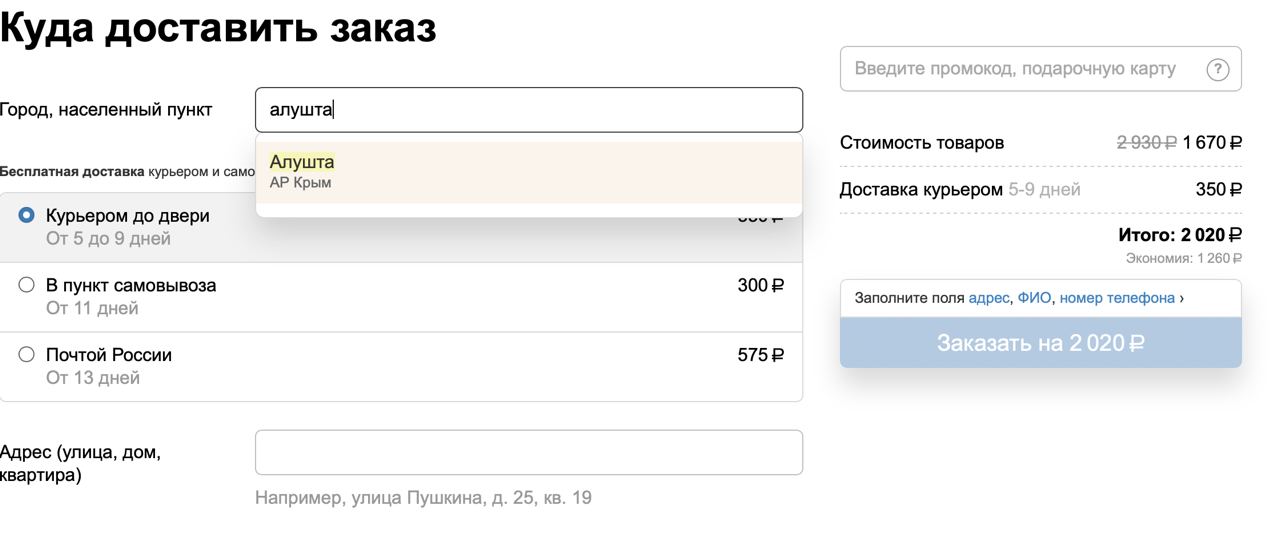Follow the адрес link in the hint
1280x544 pixels.
pos(989,298)
